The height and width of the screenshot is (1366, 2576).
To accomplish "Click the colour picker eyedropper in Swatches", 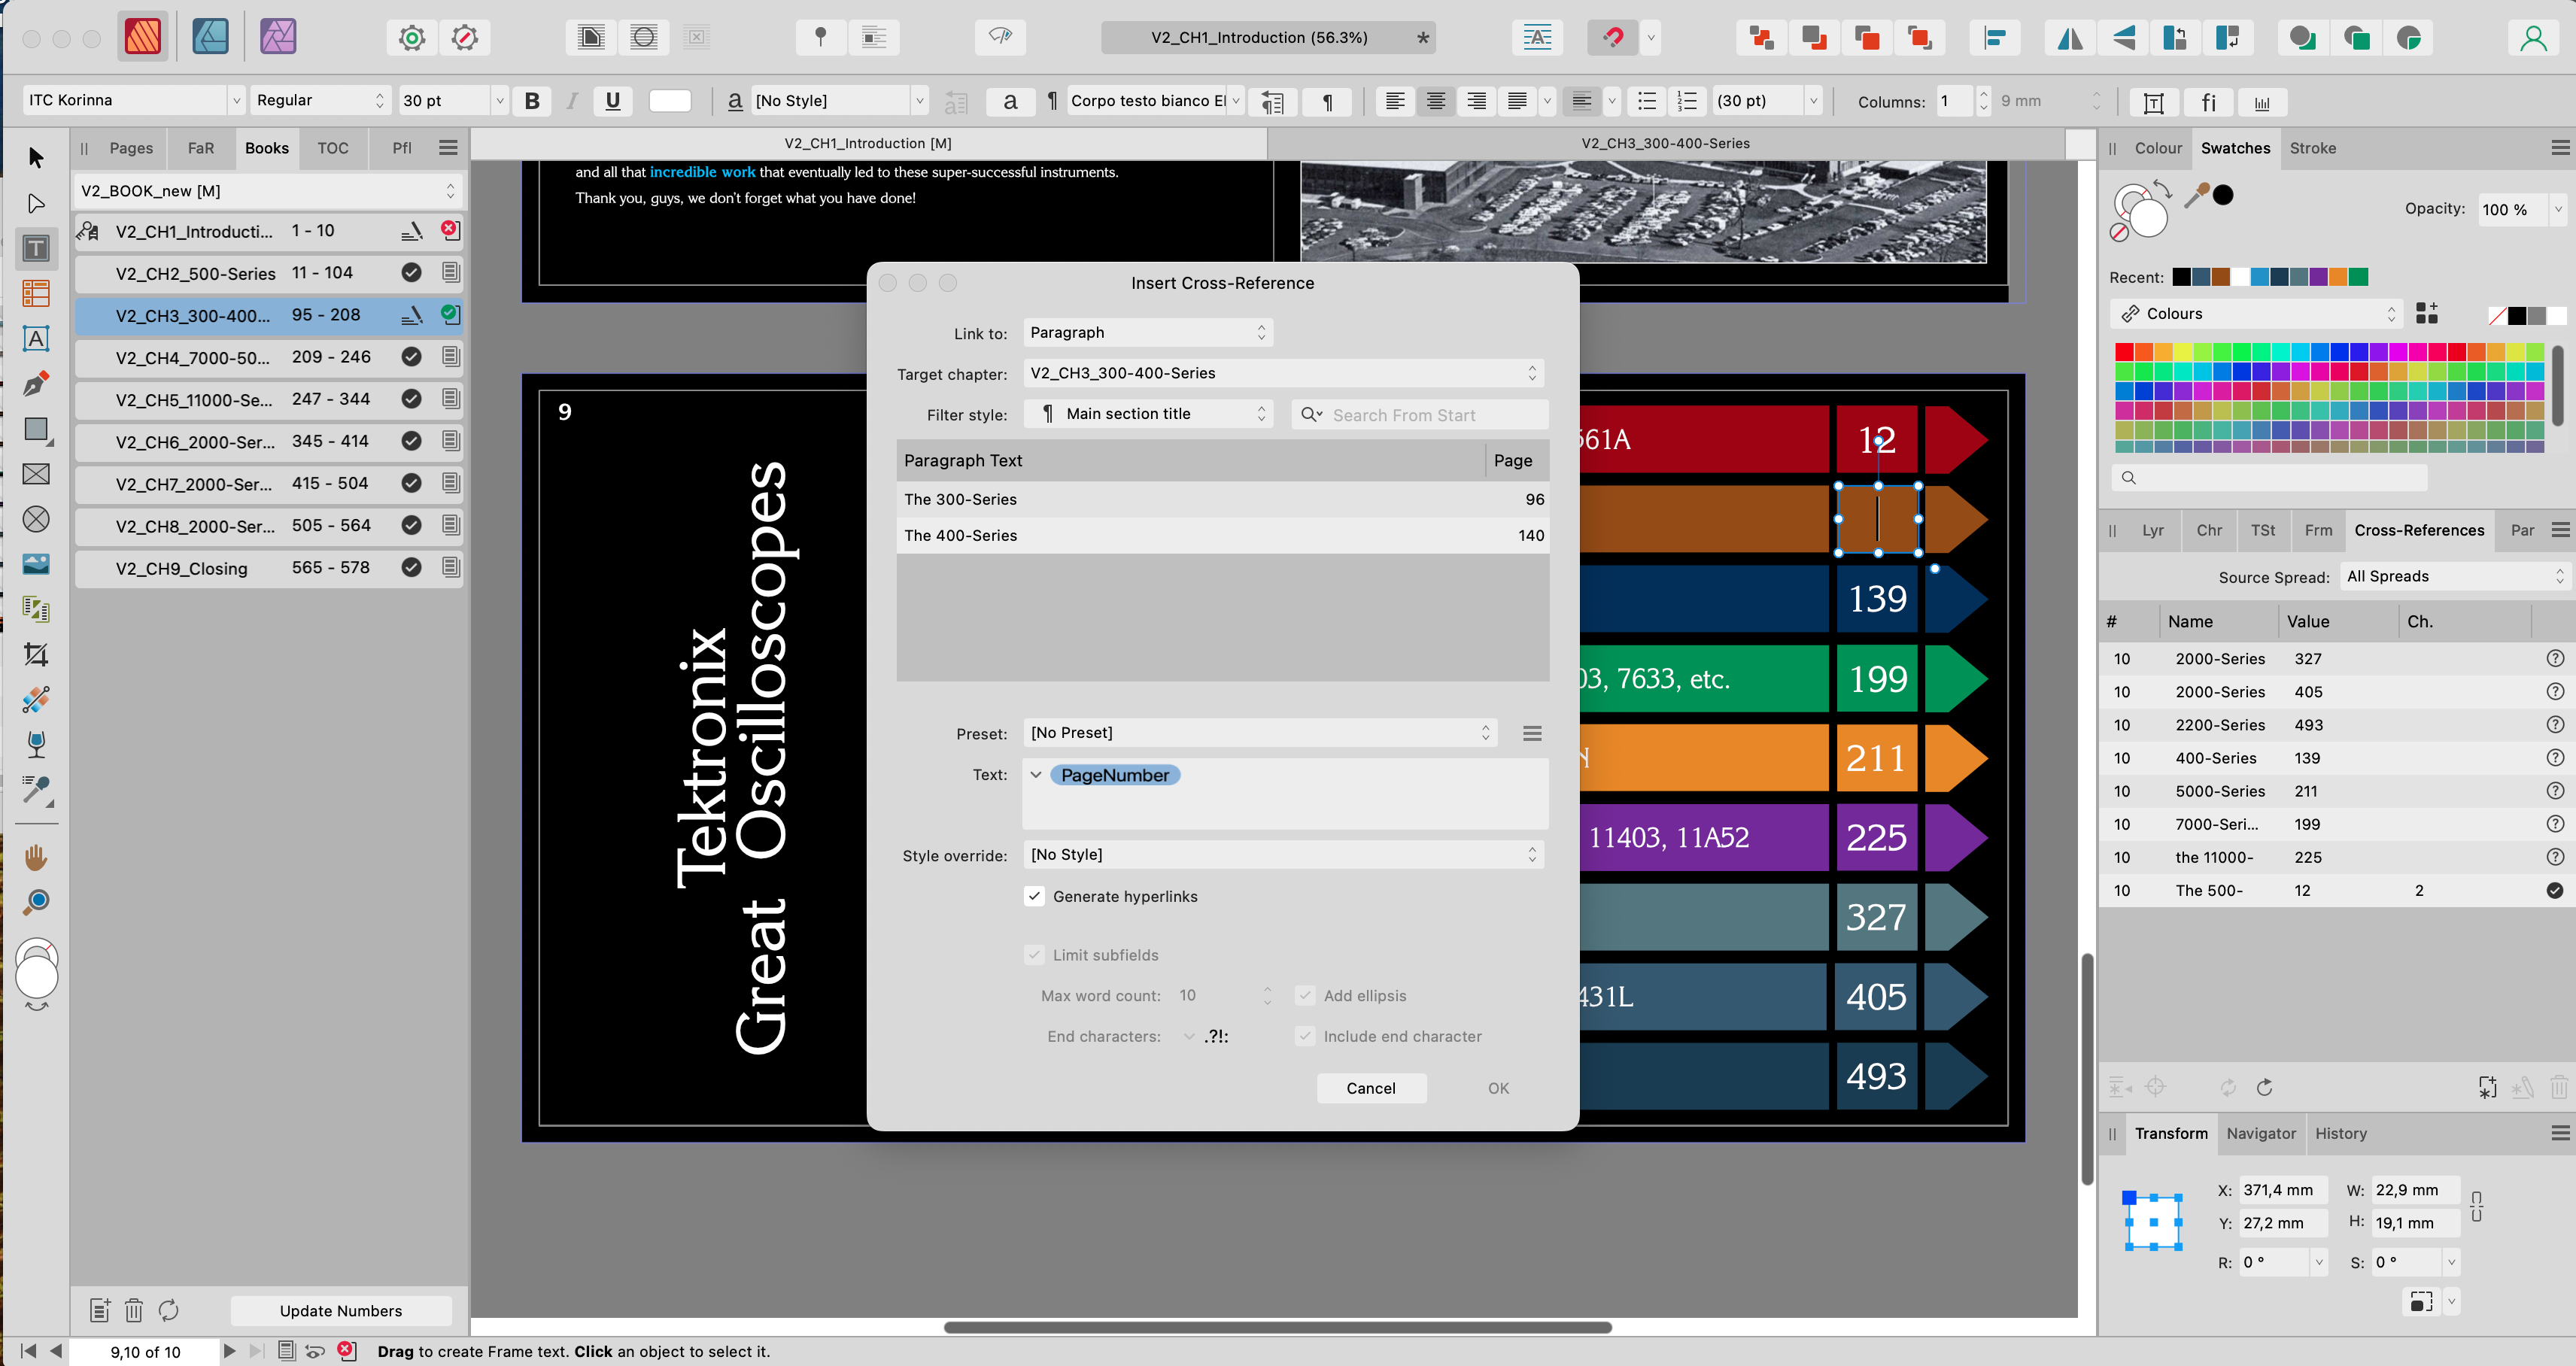I will click(2196, 195).
